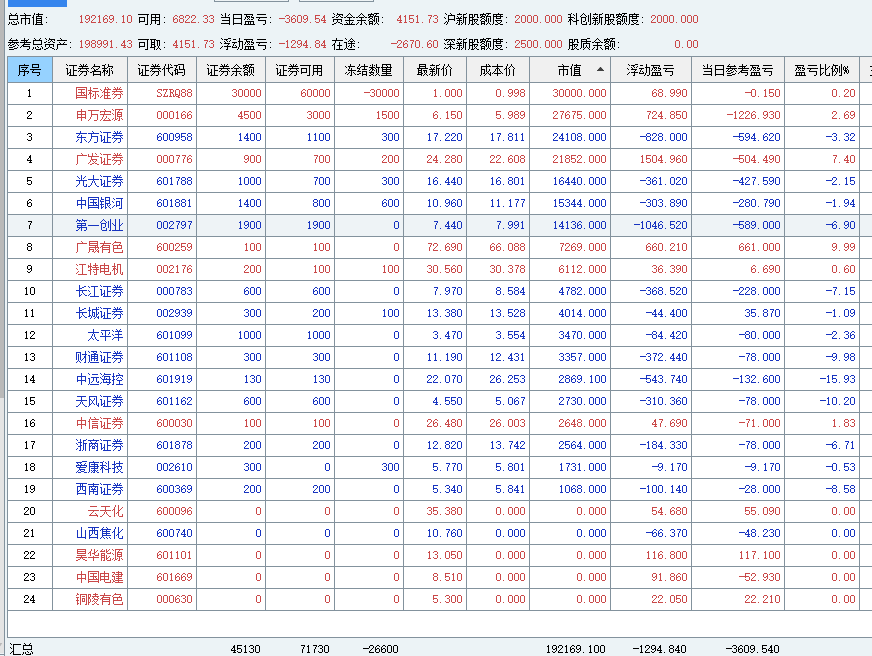
Task: Select the 中国银河 stock name
Action: pyautogui.click(x=99, y=203)
